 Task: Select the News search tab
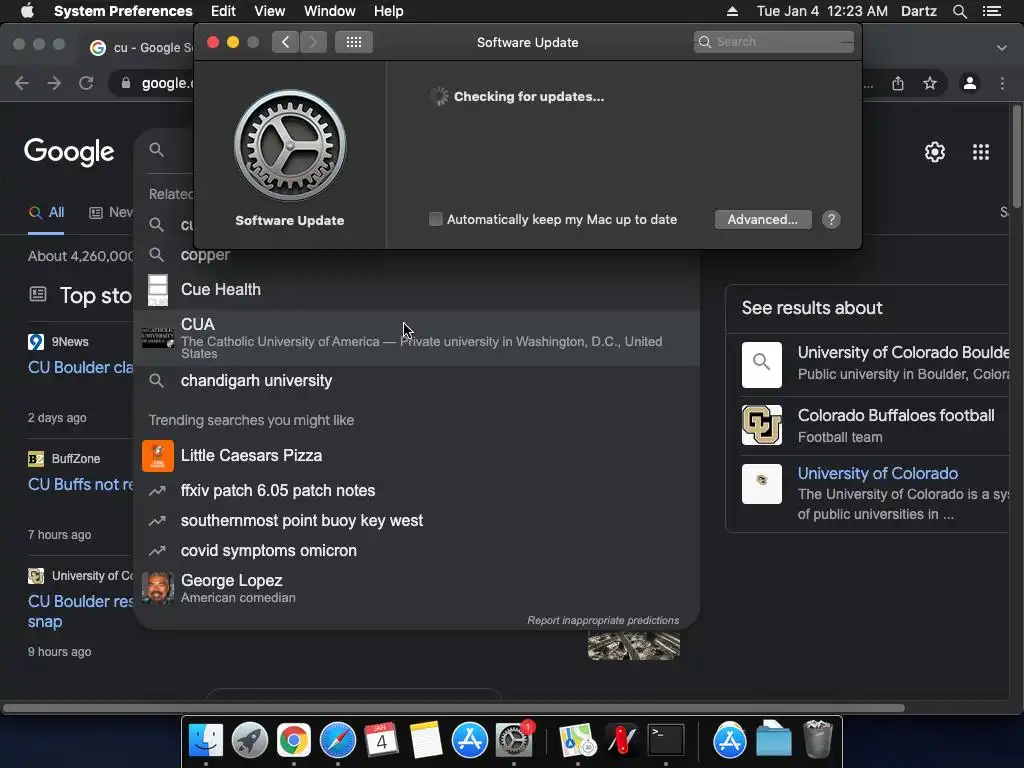111,212
